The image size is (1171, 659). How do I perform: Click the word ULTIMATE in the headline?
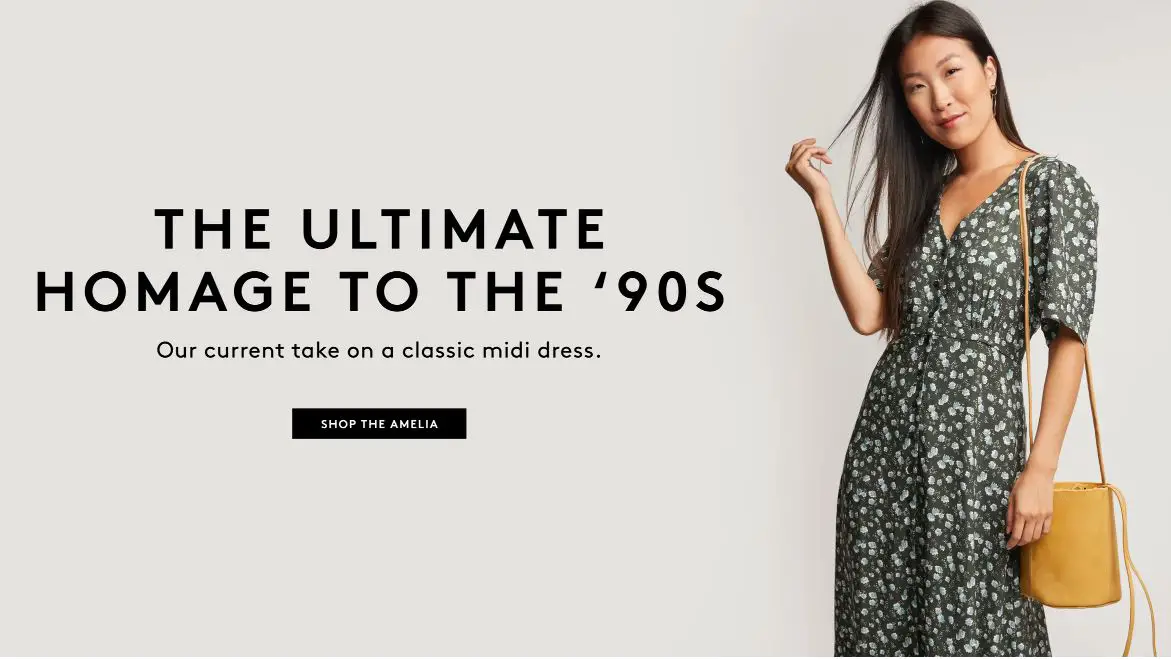454,229
